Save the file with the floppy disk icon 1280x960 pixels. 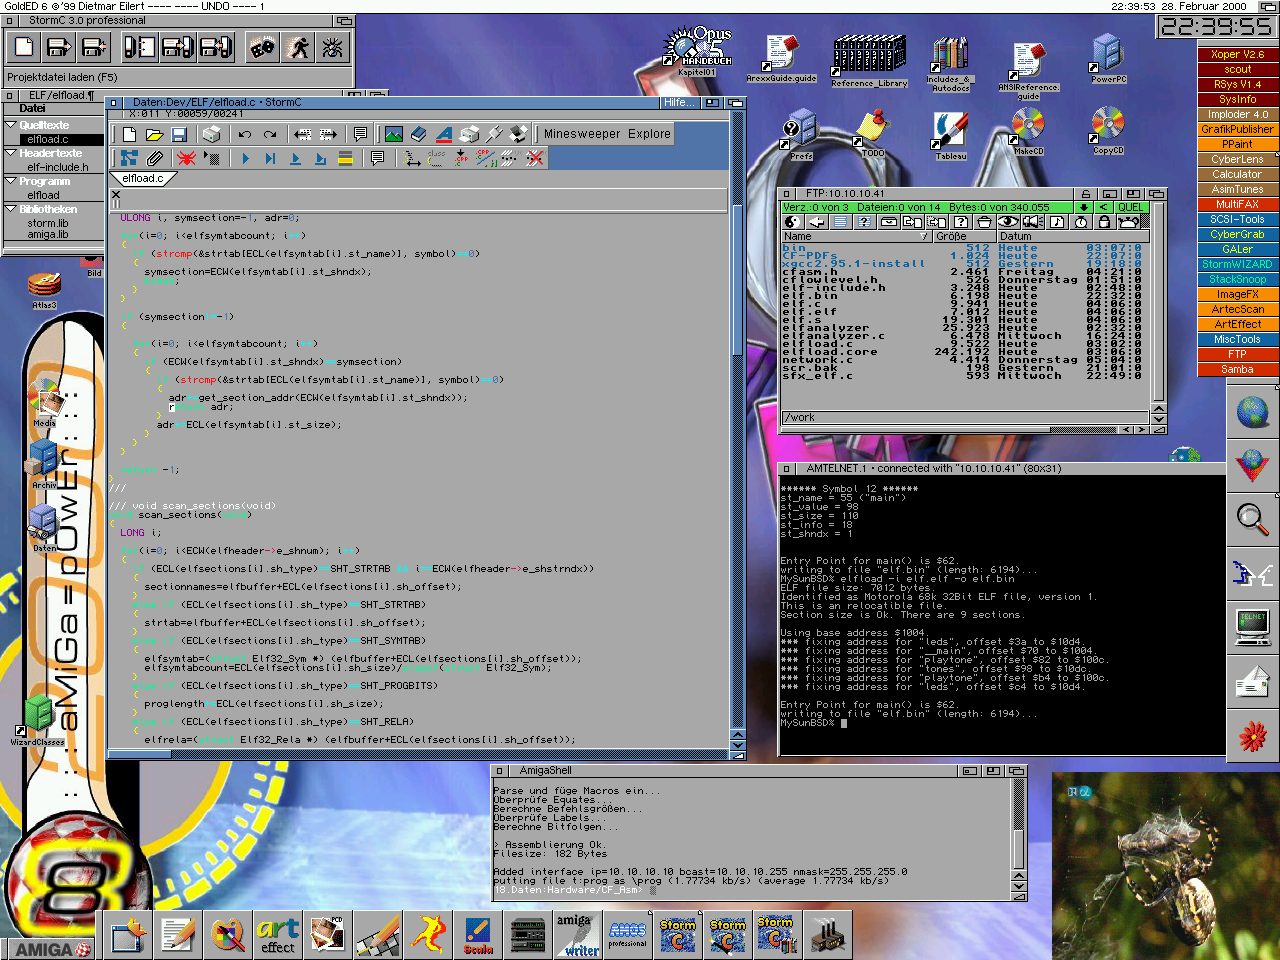tap(179, 134)
